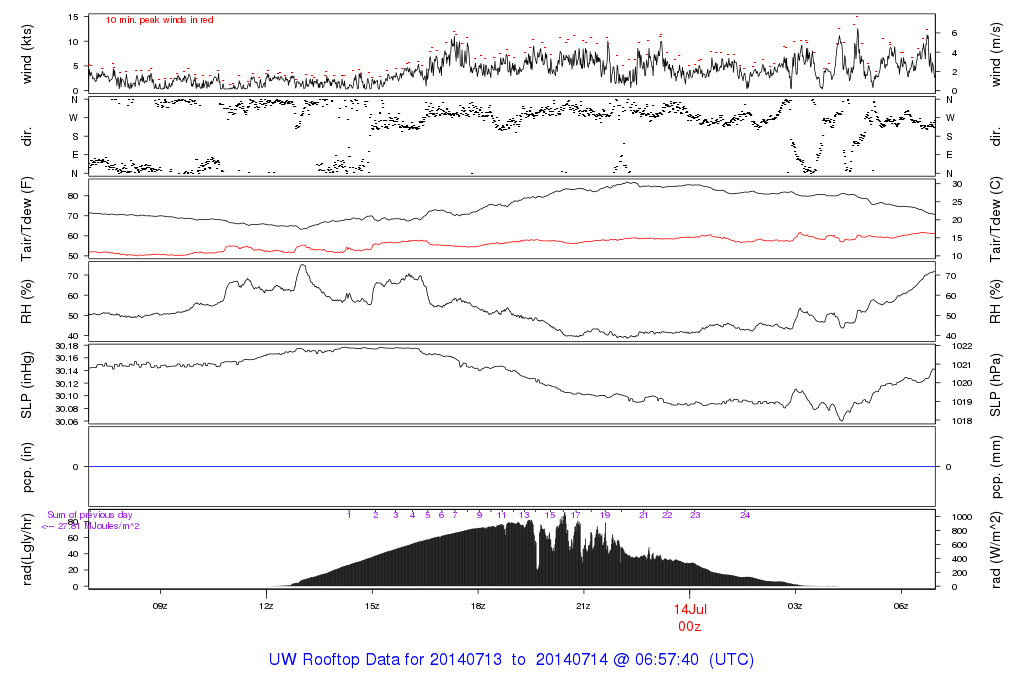Select the '18z' time axis label

pyautogui.click(x=477, y=606)
